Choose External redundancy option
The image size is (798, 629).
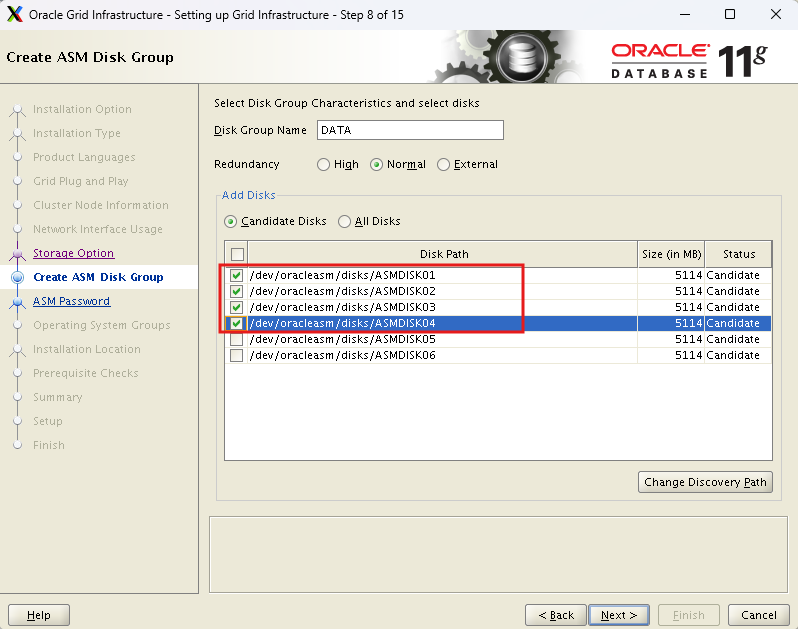click(x=467, y=164)
